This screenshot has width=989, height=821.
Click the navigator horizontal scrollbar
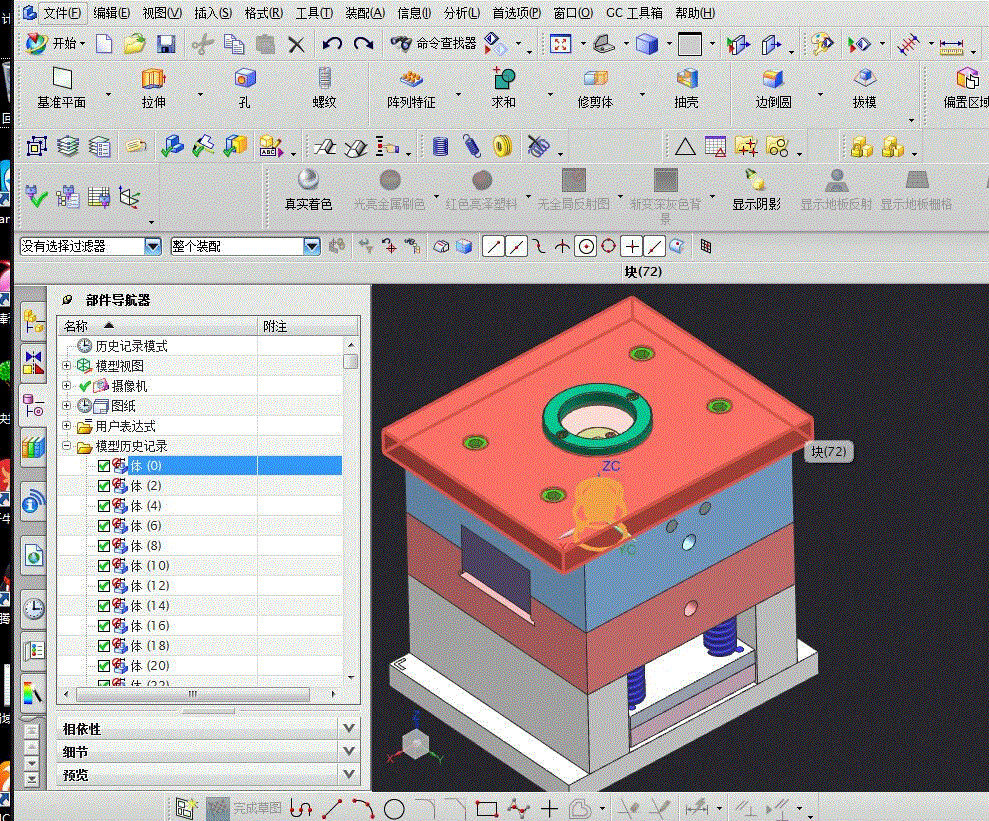[x=193, y=694]
